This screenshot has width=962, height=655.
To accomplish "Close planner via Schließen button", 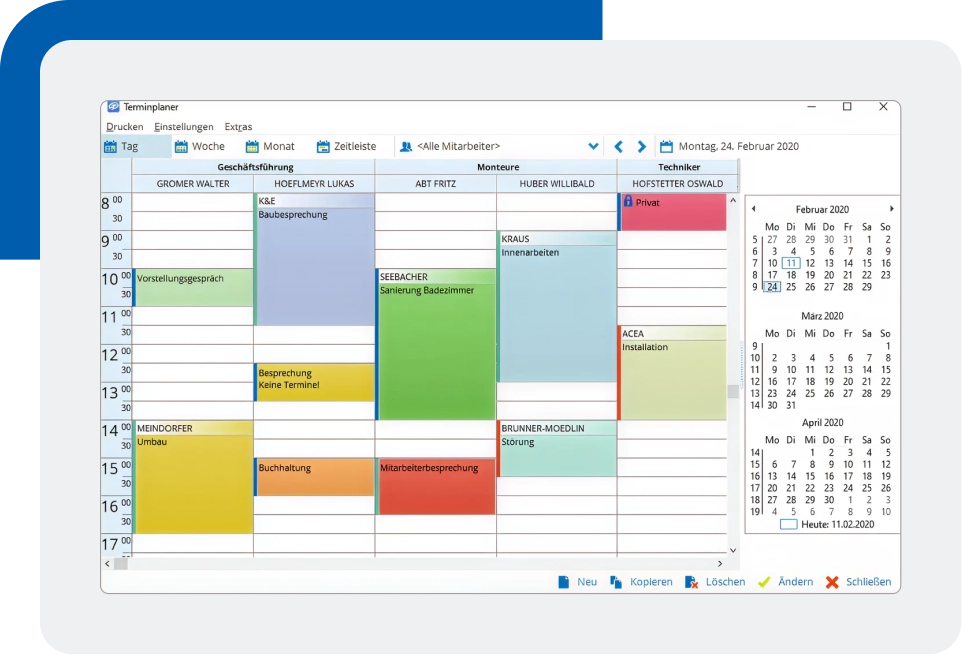I will (858, 582).
